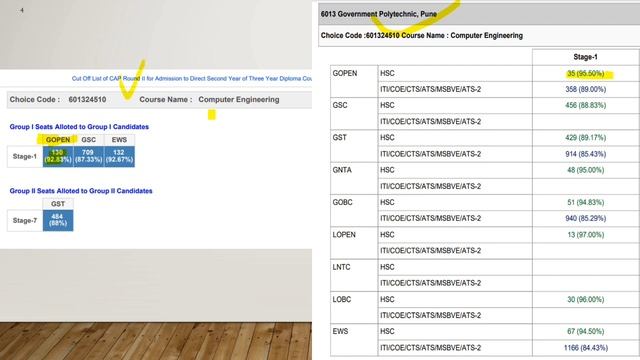This screenshot has width=640, height=360.
Task: Select HSC label in the GOPEN row
Action: (387, 73)
